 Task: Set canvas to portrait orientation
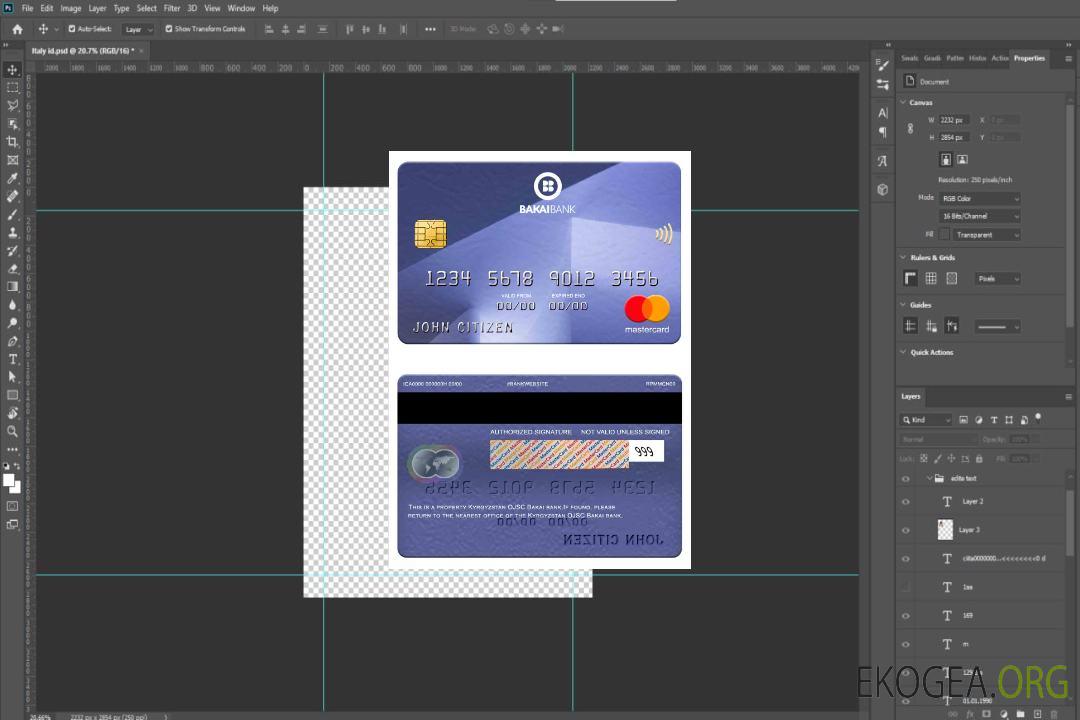(x=946, y=160)
